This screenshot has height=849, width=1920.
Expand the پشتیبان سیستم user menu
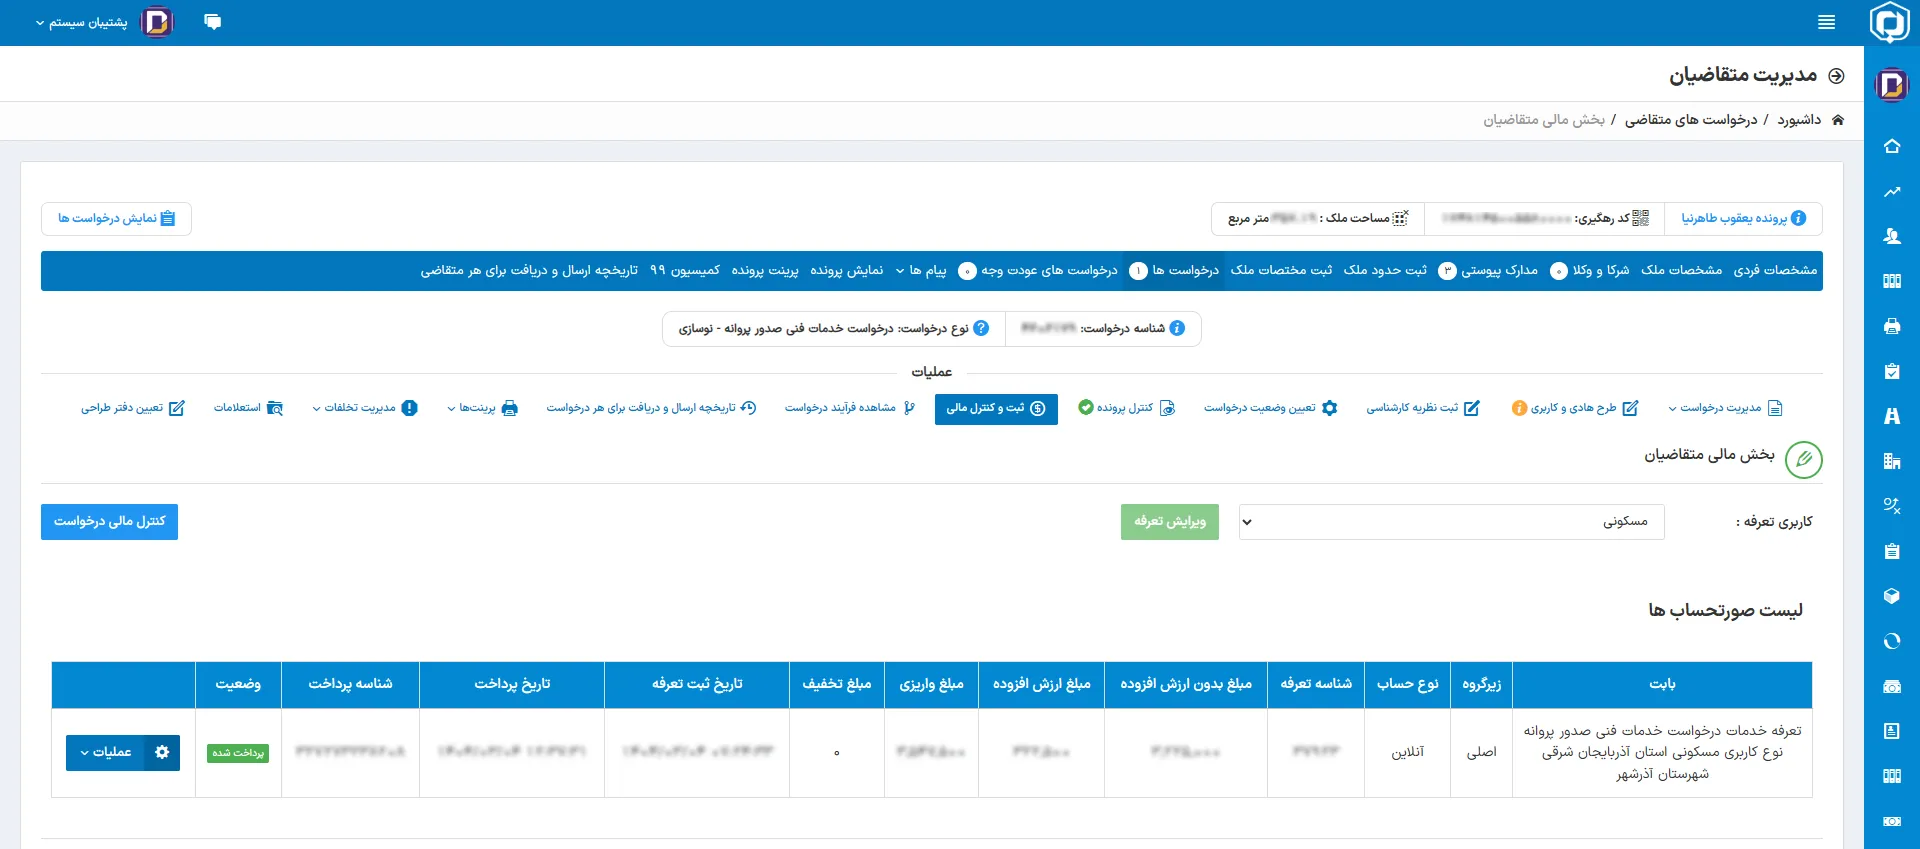tap(82, 22)
